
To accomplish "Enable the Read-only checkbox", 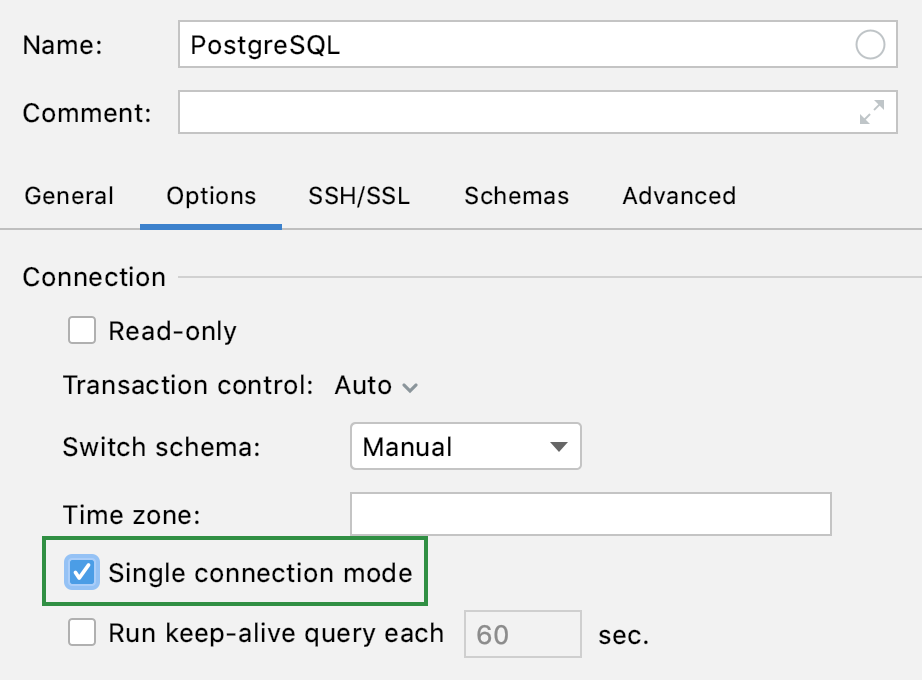I will click(x=81, y=330).
